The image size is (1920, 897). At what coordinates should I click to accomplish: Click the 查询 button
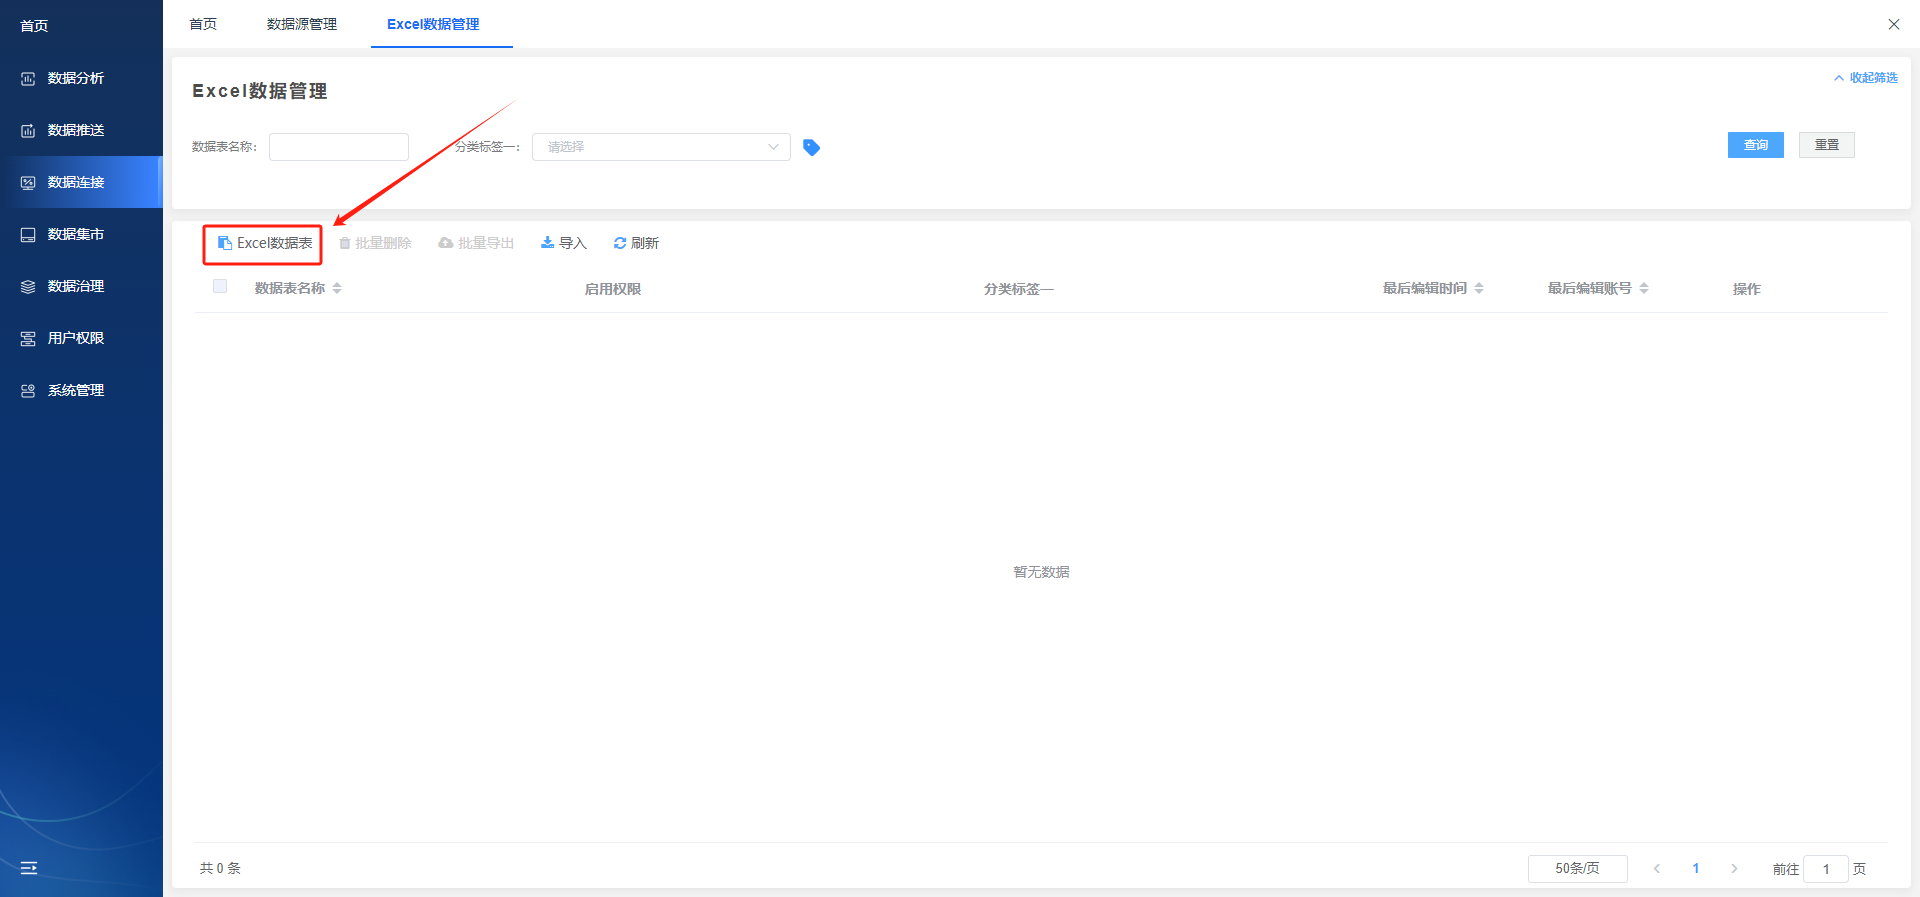1755,145
